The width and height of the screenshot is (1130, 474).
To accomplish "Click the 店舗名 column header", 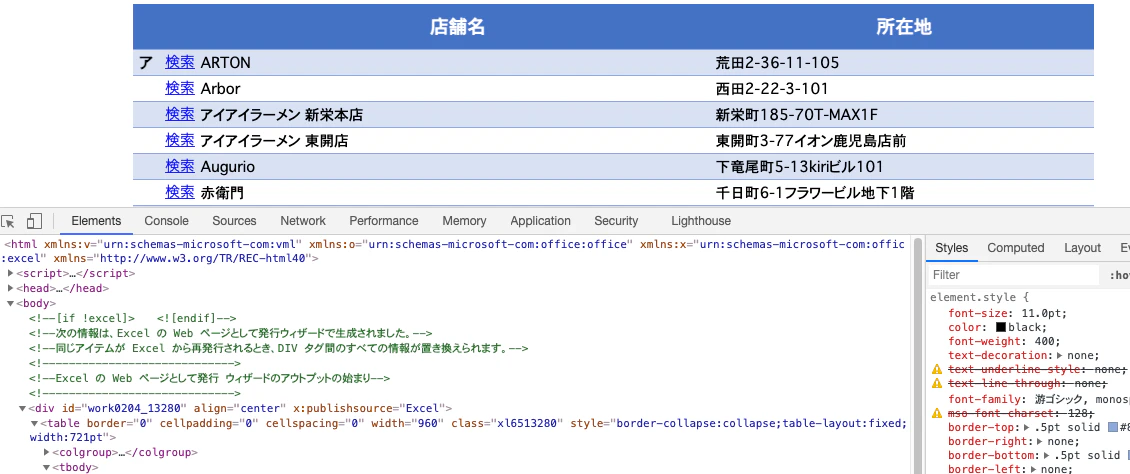I will [457, 27].
